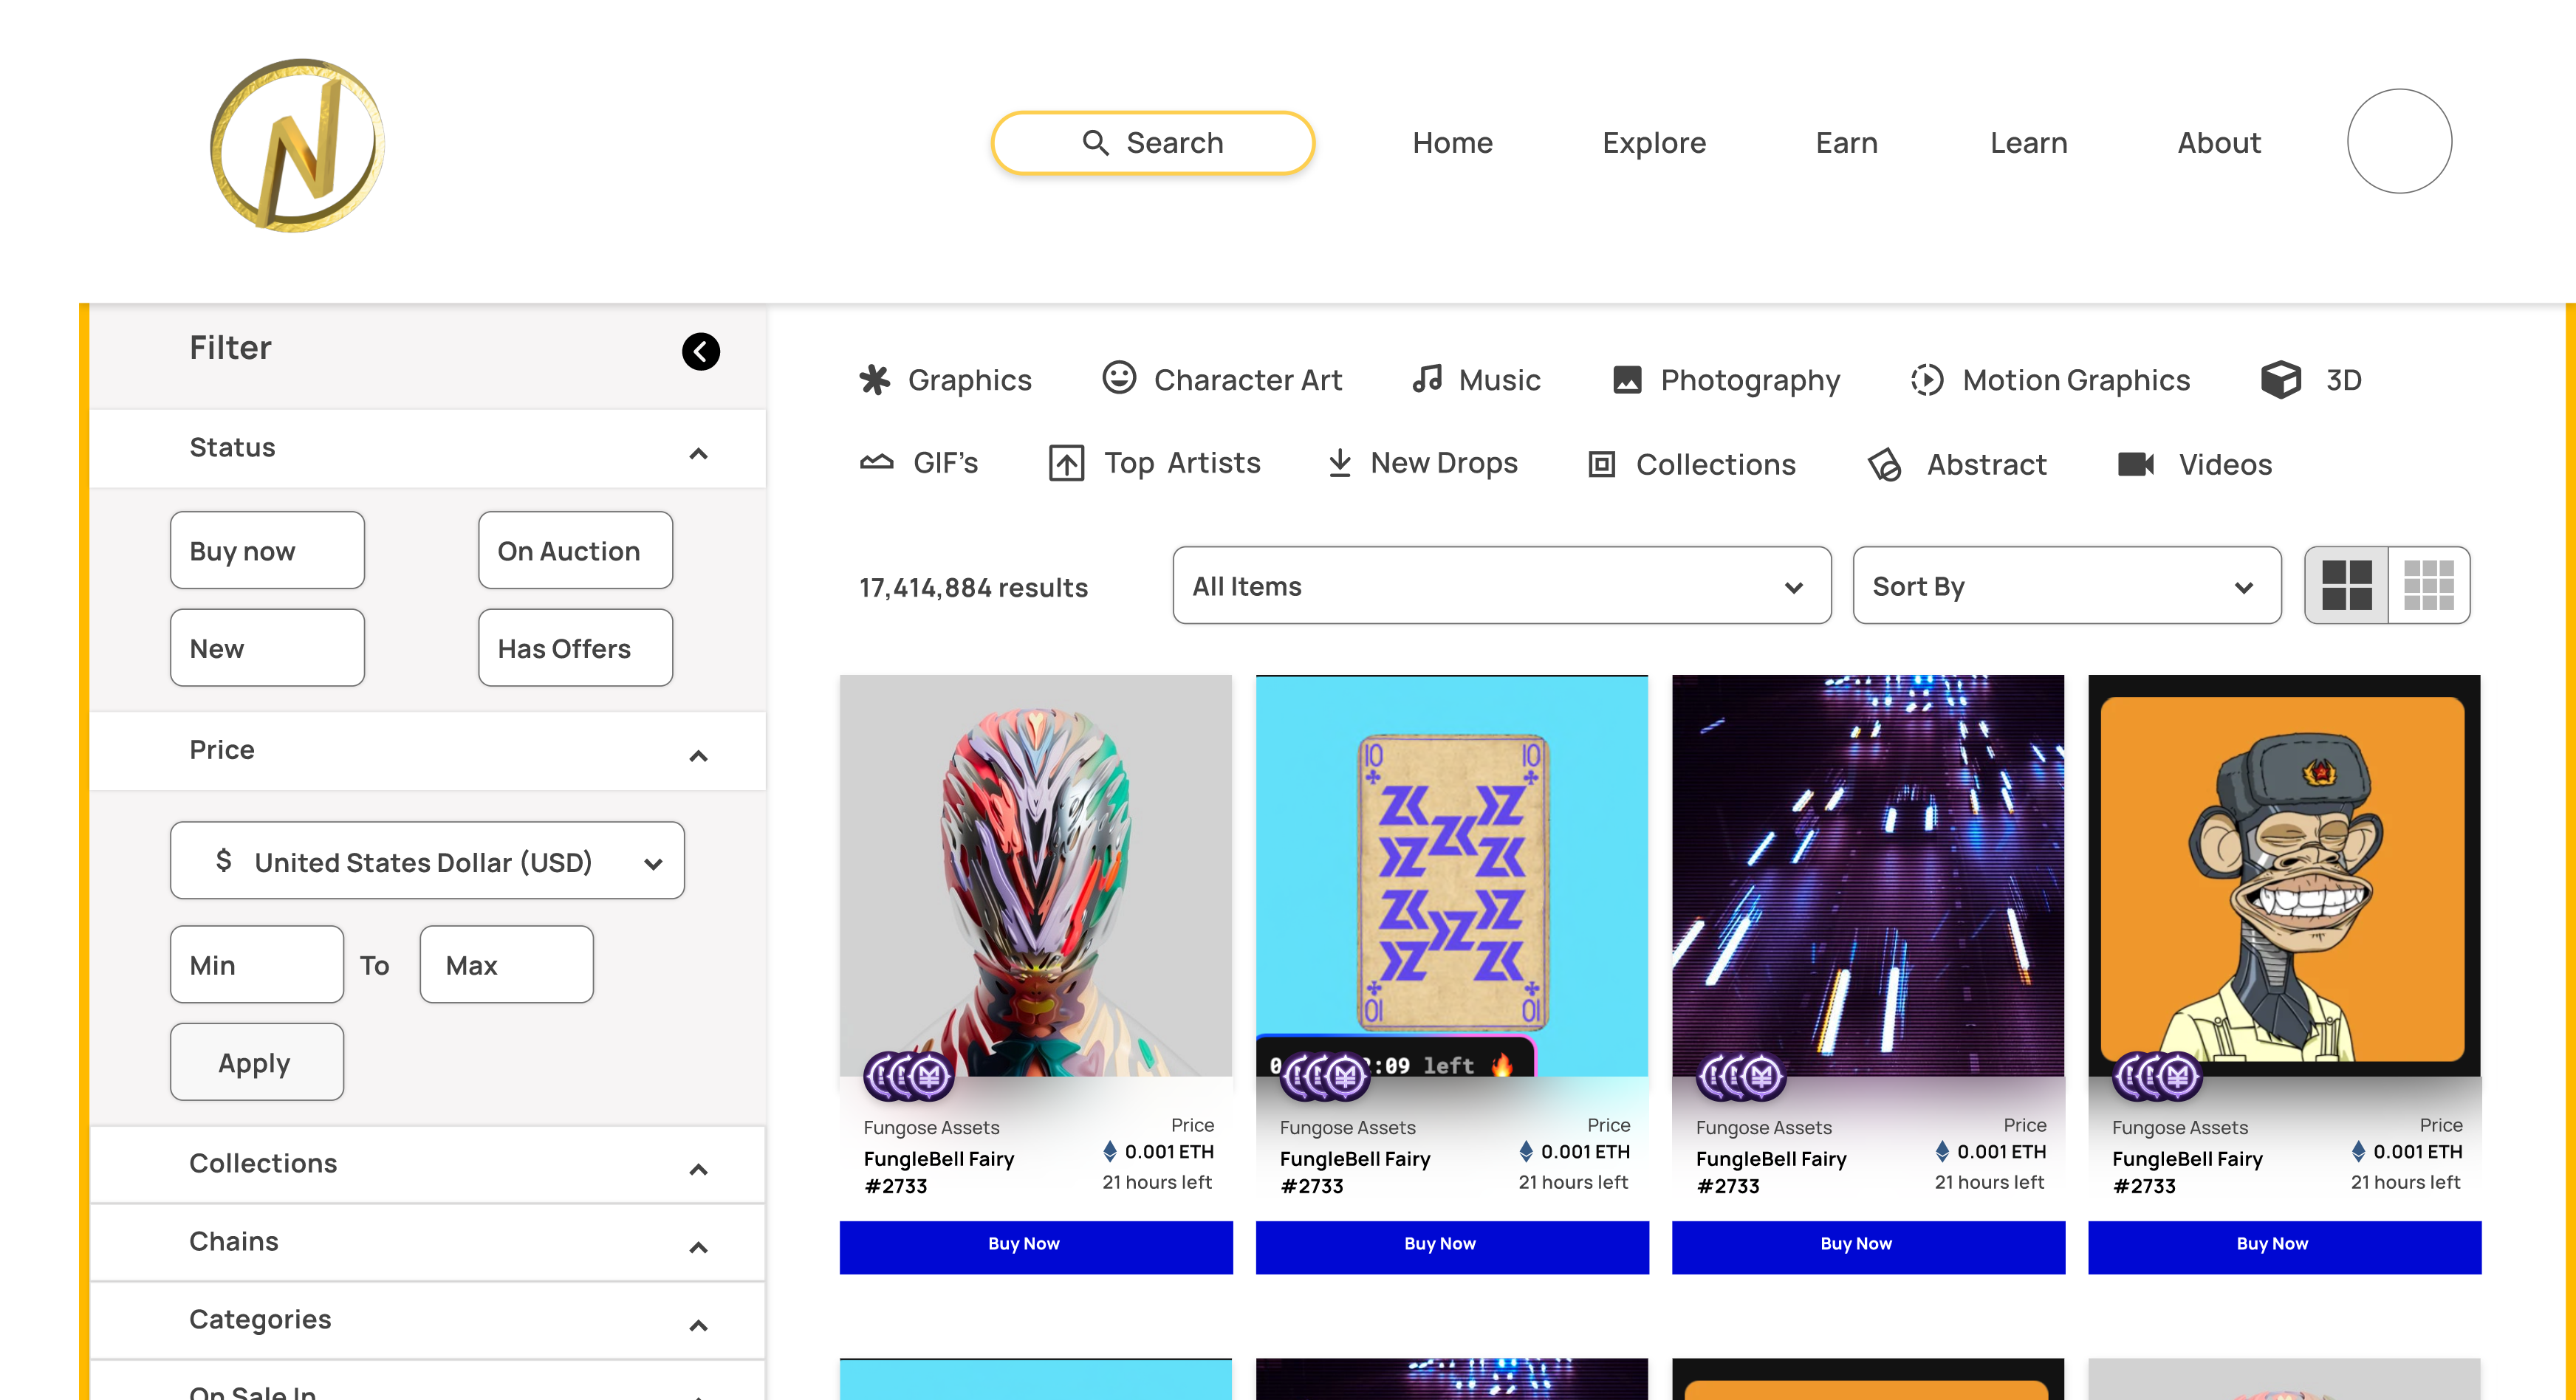The height and width of the screenshot is (1400, 2576).
Task: Apply the price range filter
Action: pyautogui.click(x=256, y=1062)
